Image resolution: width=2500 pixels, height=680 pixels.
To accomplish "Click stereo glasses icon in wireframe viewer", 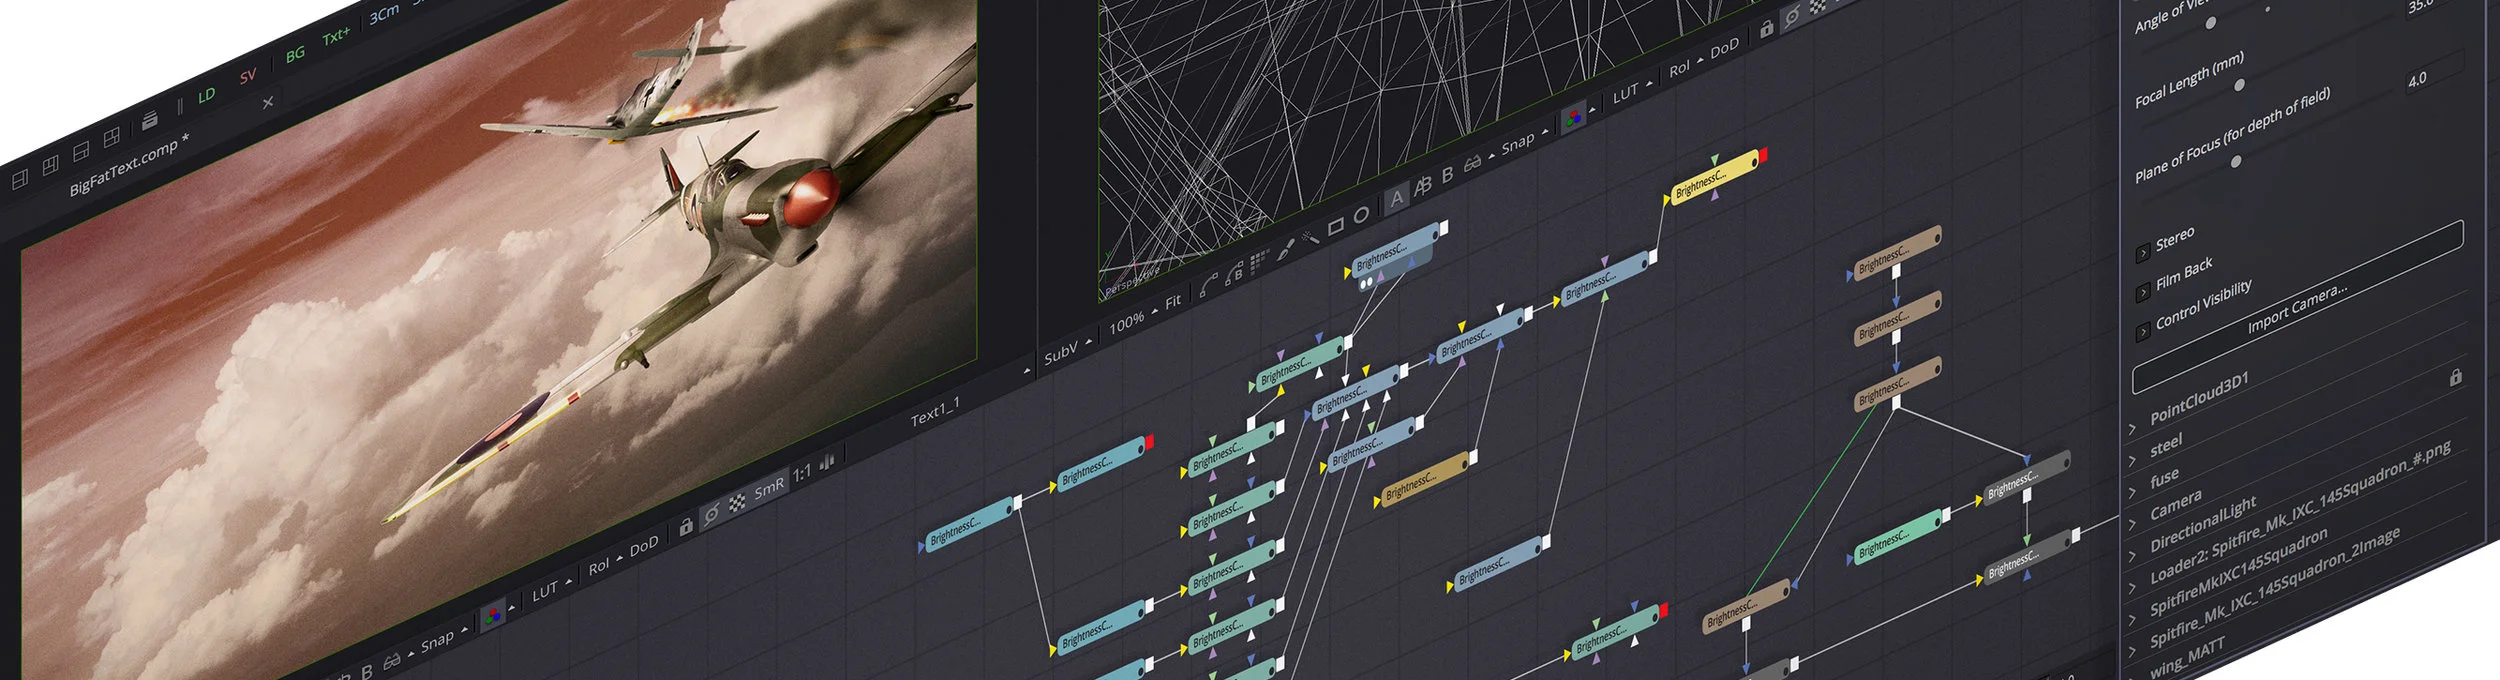I will (1472, 163).
